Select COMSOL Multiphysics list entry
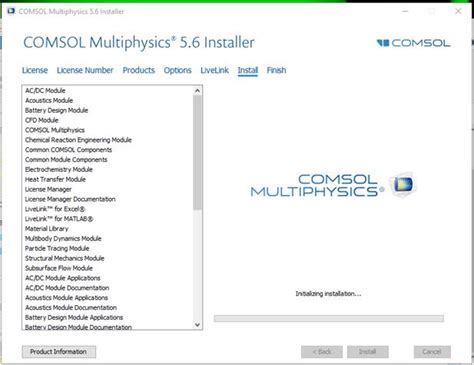This screenshot has height=365, width=474. pos(55,130)
